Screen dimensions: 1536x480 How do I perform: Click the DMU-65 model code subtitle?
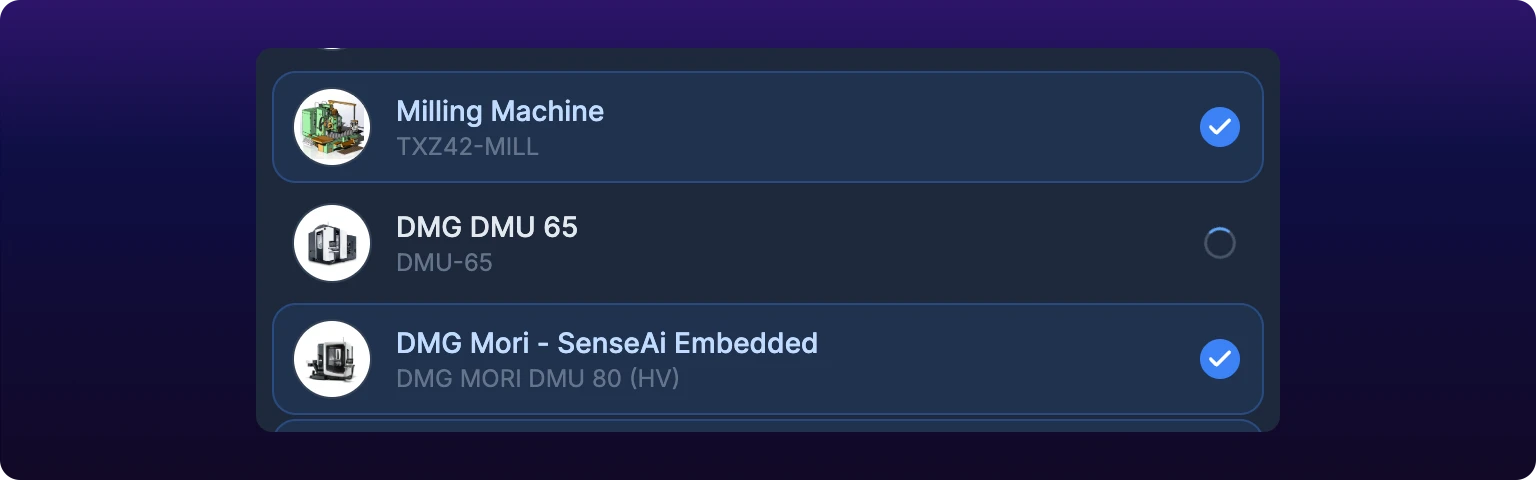(445, 263)
